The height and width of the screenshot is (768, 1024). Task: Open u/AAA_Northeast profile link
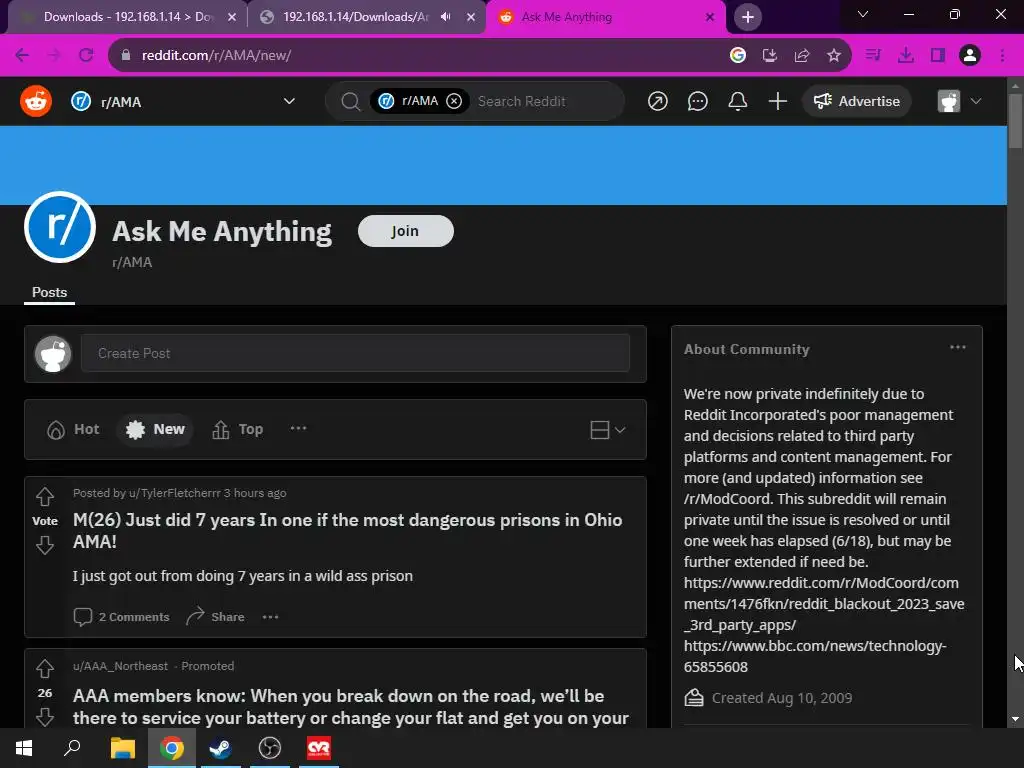pyautogui.click(x=120, y=666)
